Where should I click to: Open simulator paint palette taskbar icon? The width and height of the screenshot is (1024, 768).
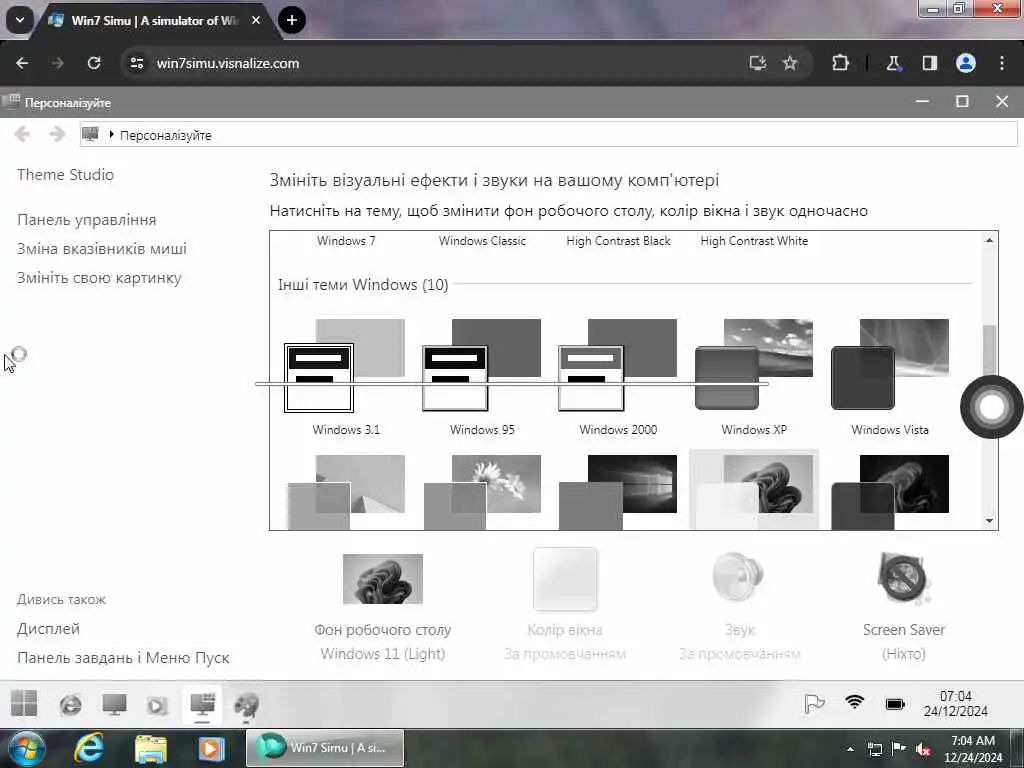click(247, 705)
